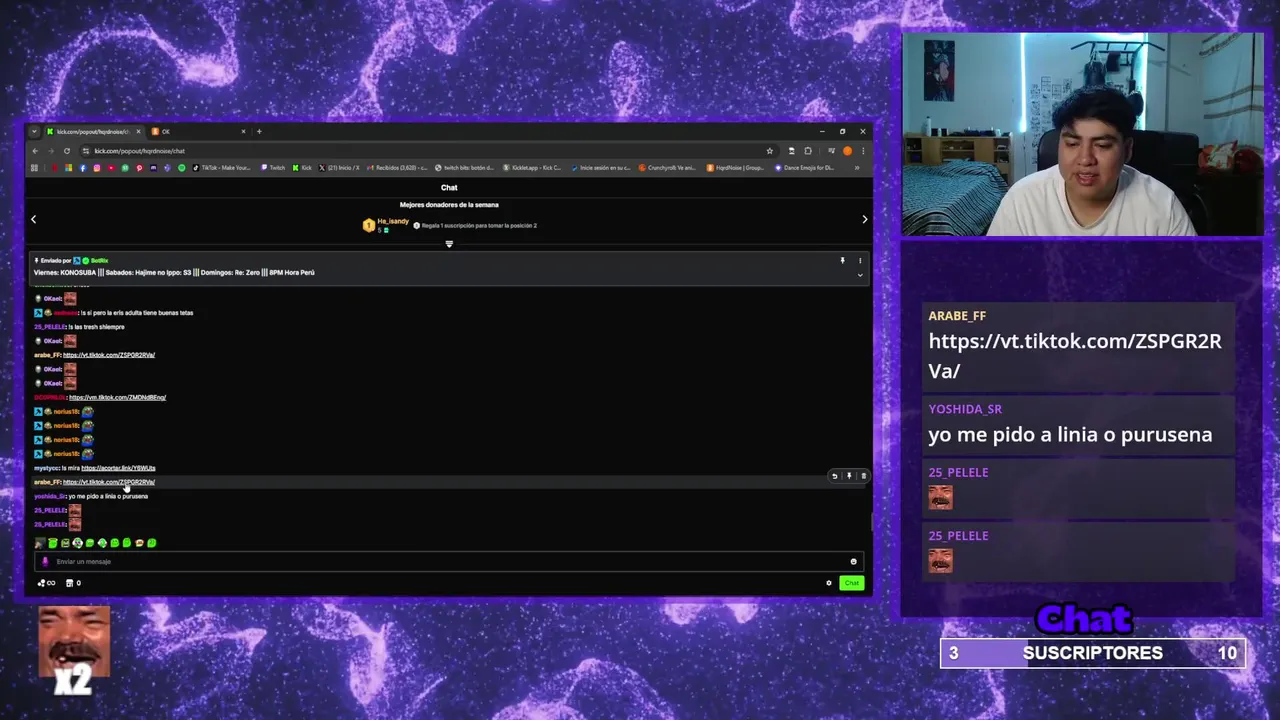Click the purple icon in message box
The image size is (1280, 720).
click(44, 562)
